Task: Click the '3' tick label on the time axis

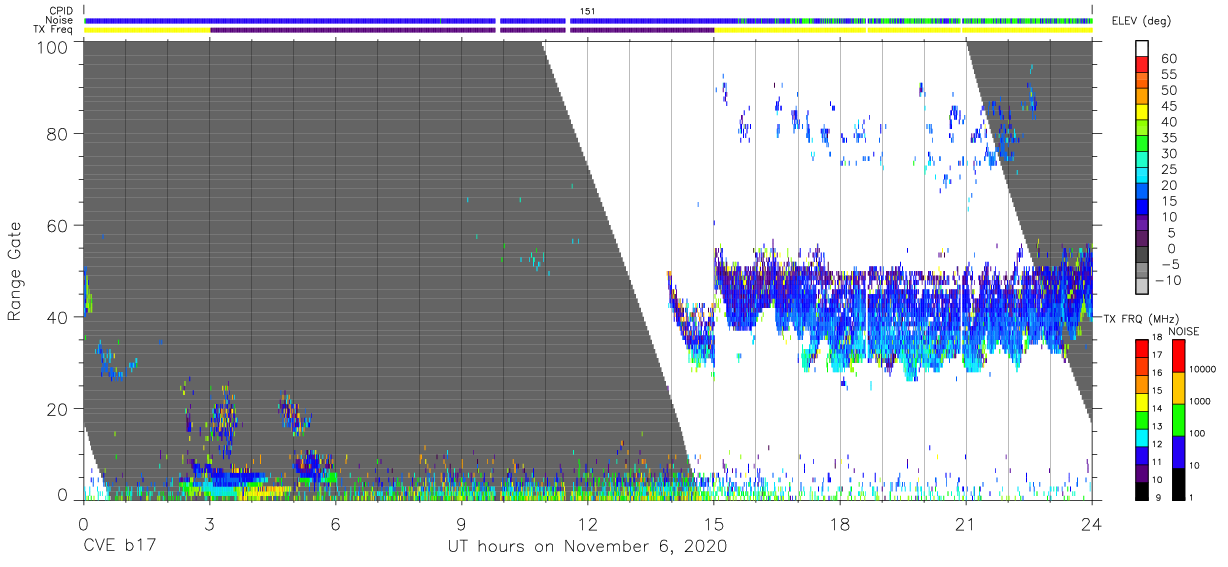Action: coord(209,523)
